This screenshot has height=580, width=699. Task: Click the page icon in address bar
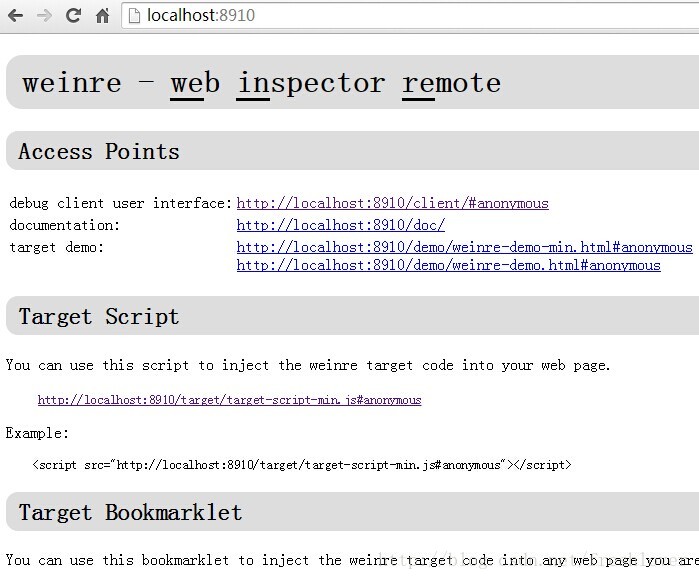coord(134,16)
